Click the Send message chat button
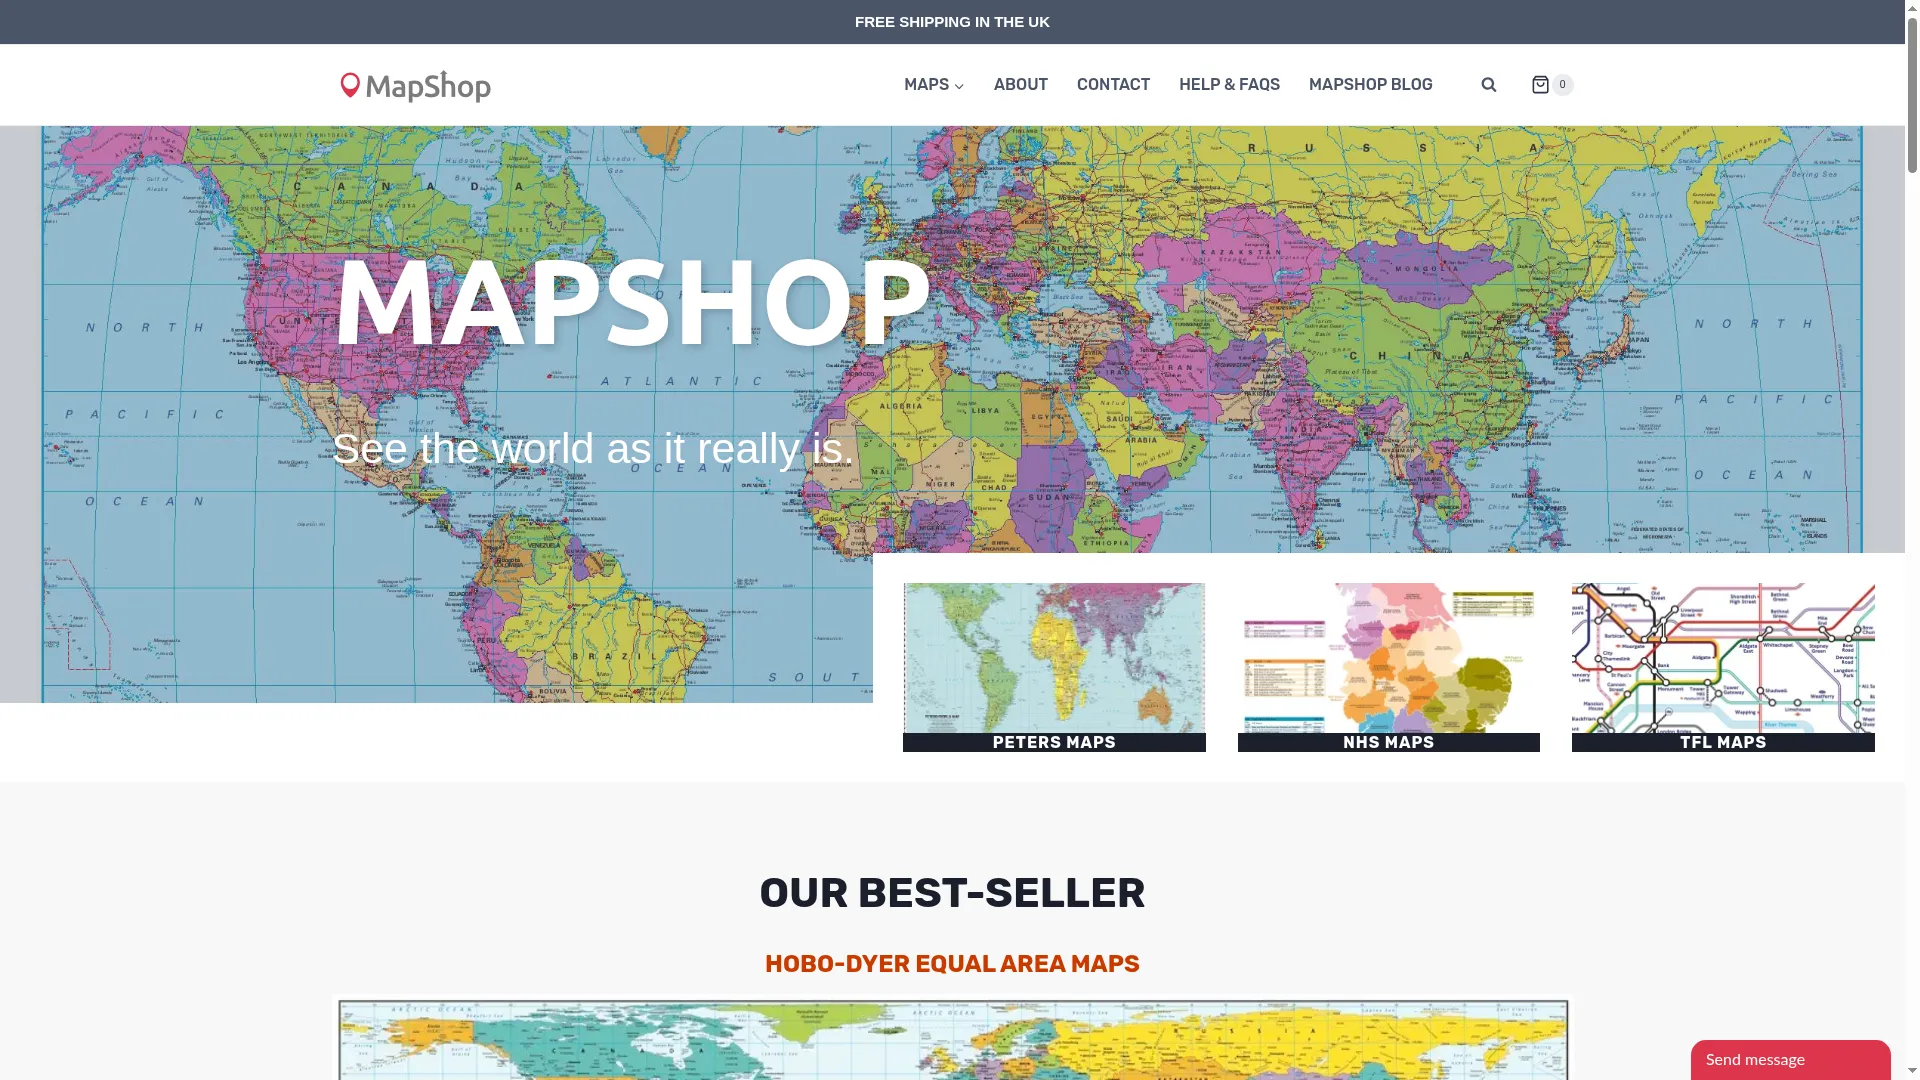The height and width of the screenshot is (1080, 1920). [1790, 1060]
